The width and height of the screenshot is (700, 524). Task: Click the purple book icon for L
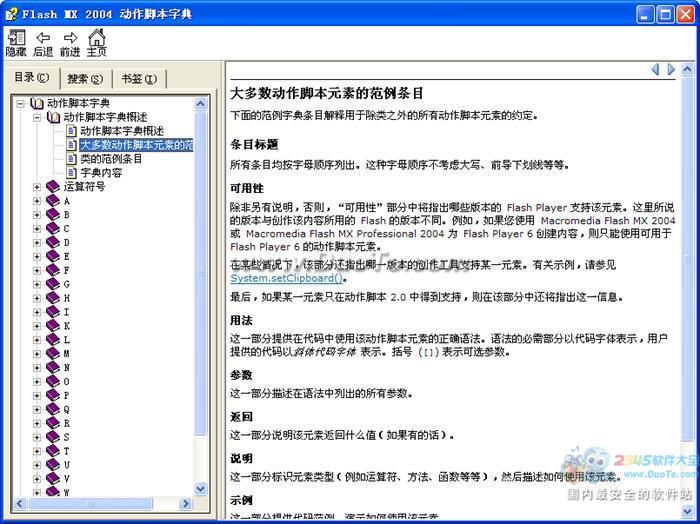(x=53, y=340)
